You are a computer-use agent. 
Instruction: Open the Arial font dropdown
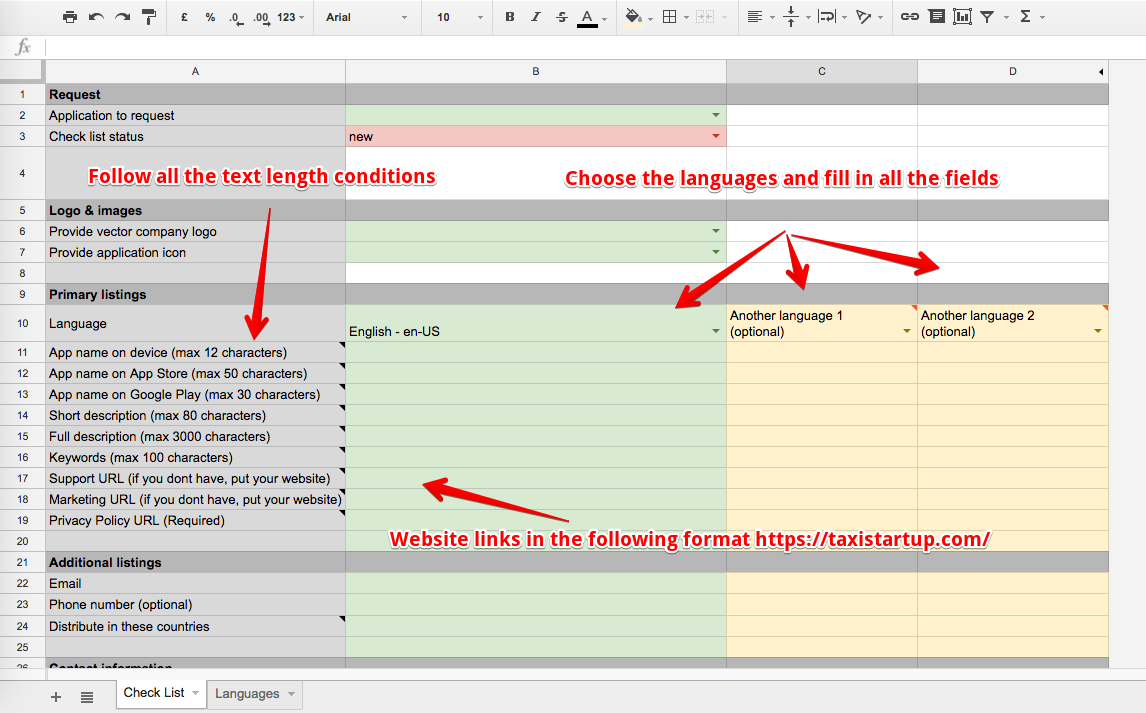[x=367, y=17]
